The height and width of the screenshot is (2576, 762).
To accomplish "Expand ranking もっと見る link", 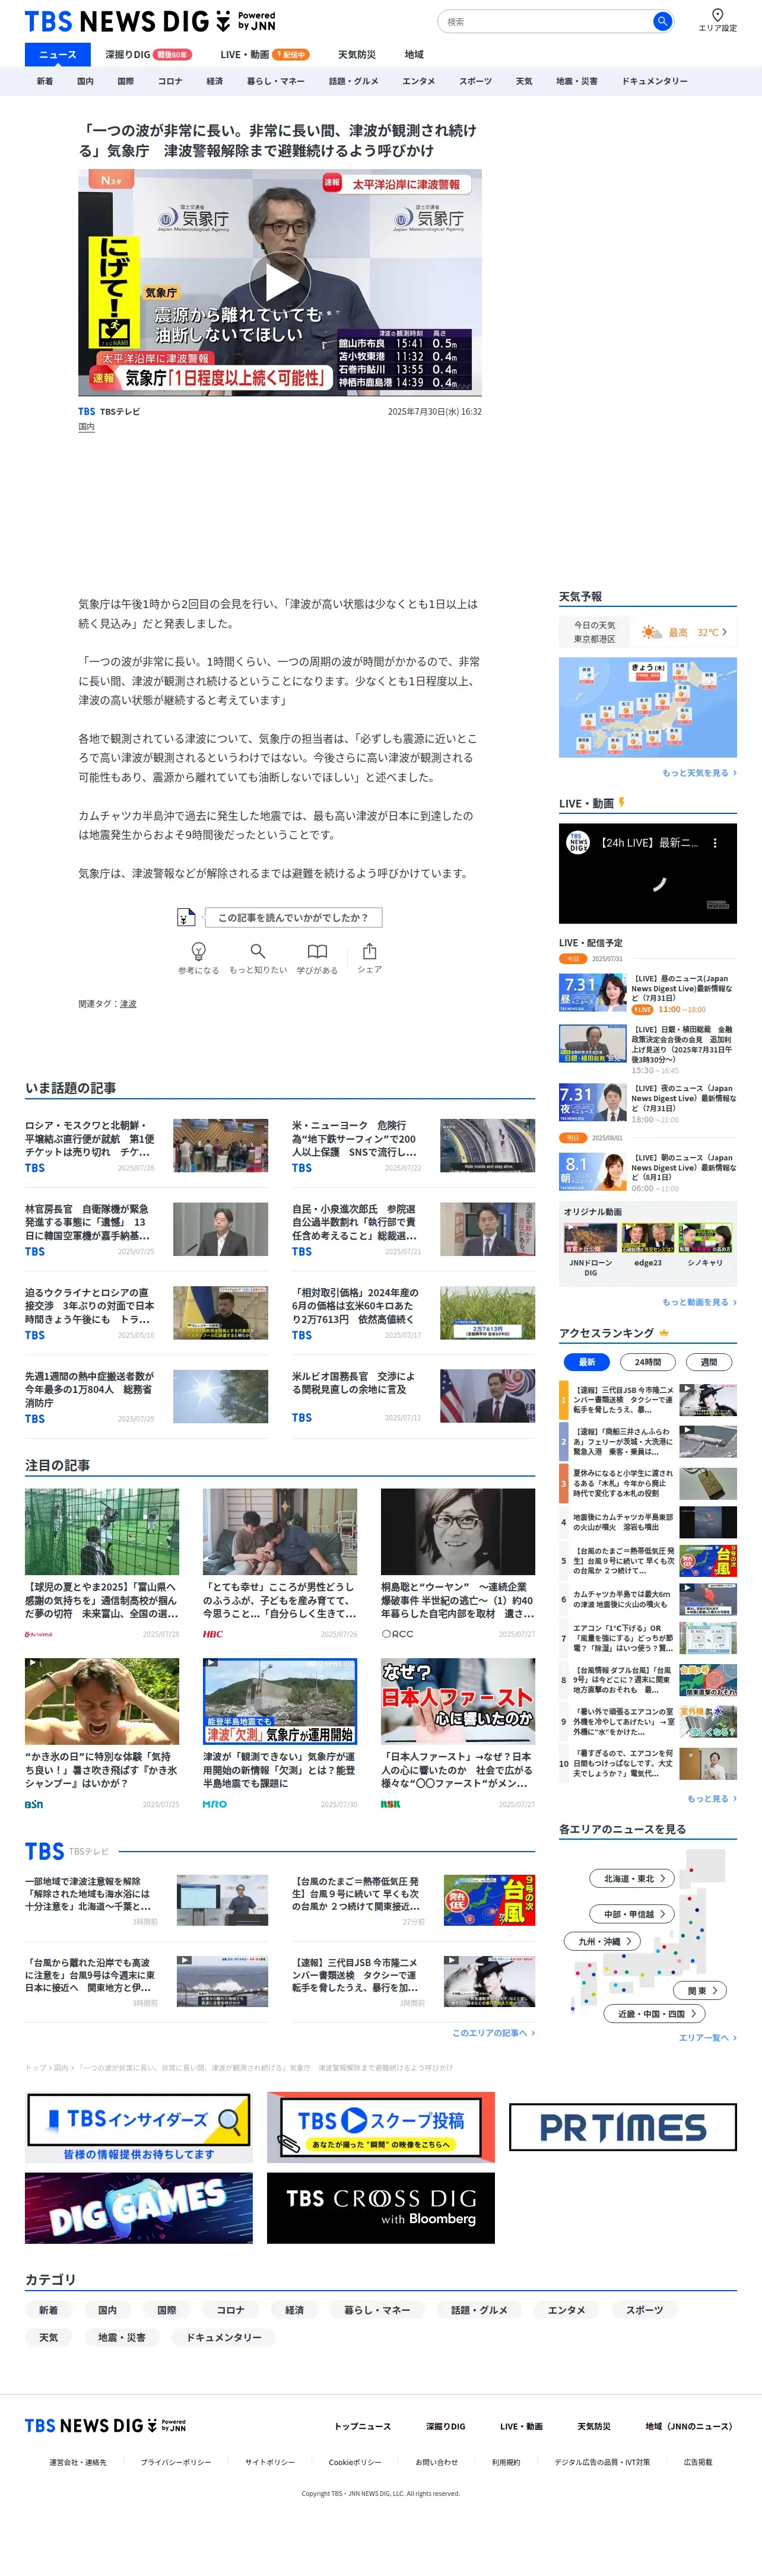I will 711,1798.
